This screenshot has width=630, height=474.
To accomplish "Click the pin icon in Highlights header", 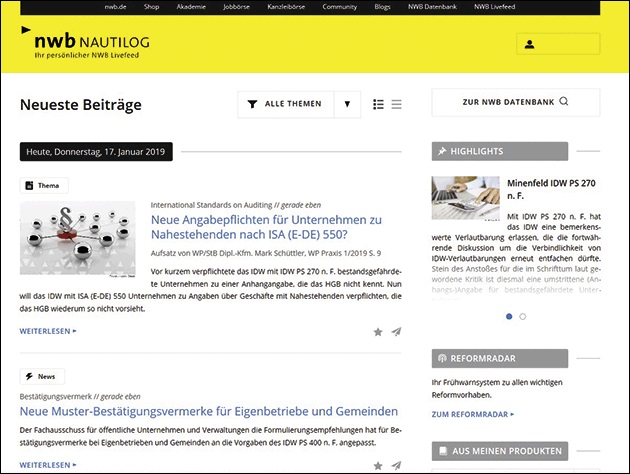I will (x=441, y=150).
